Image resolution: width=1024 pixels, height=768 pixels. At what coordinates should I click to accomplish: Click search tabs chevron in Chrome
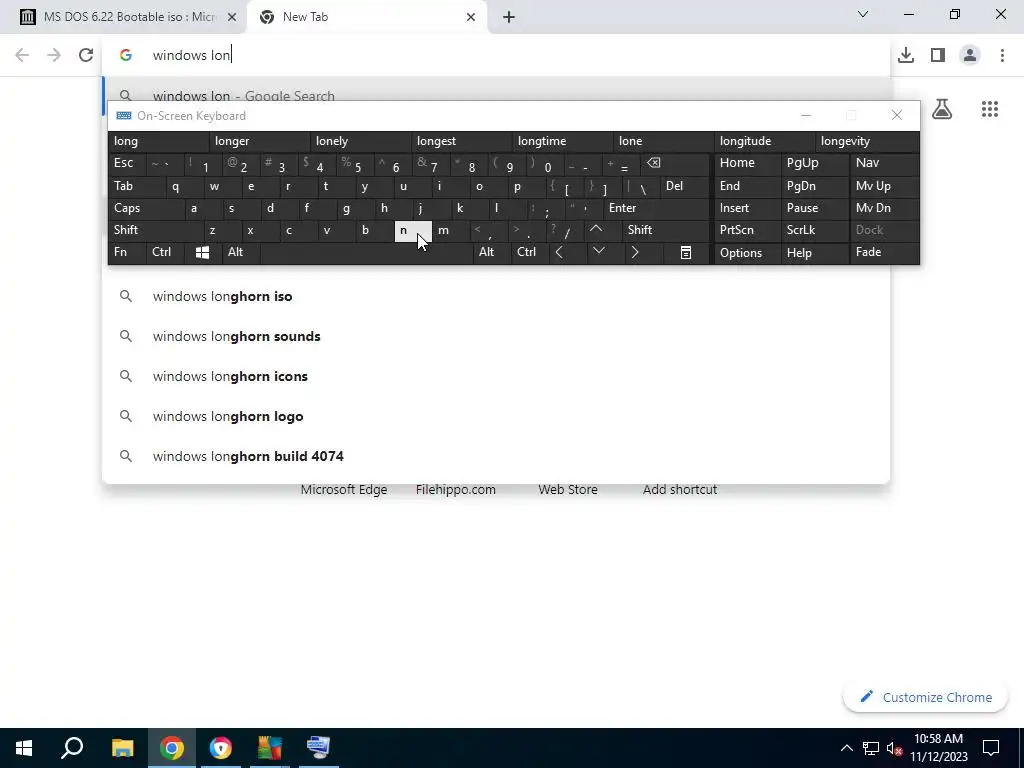[x=863, y=14]
